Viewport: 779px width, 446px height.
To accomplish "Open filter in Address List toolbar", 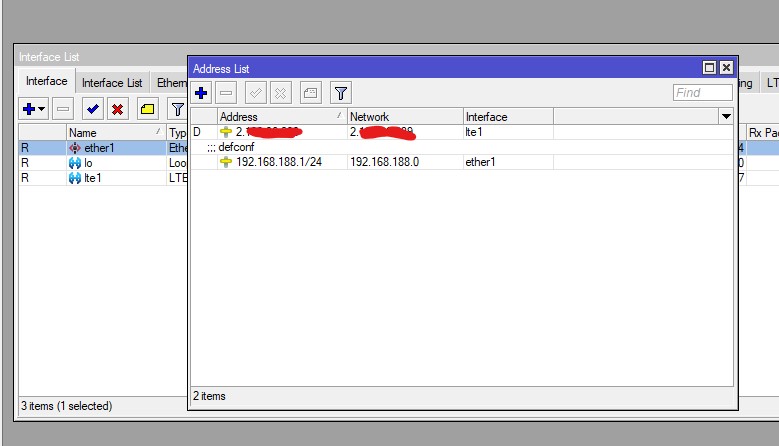I will (x=340, y=93).
